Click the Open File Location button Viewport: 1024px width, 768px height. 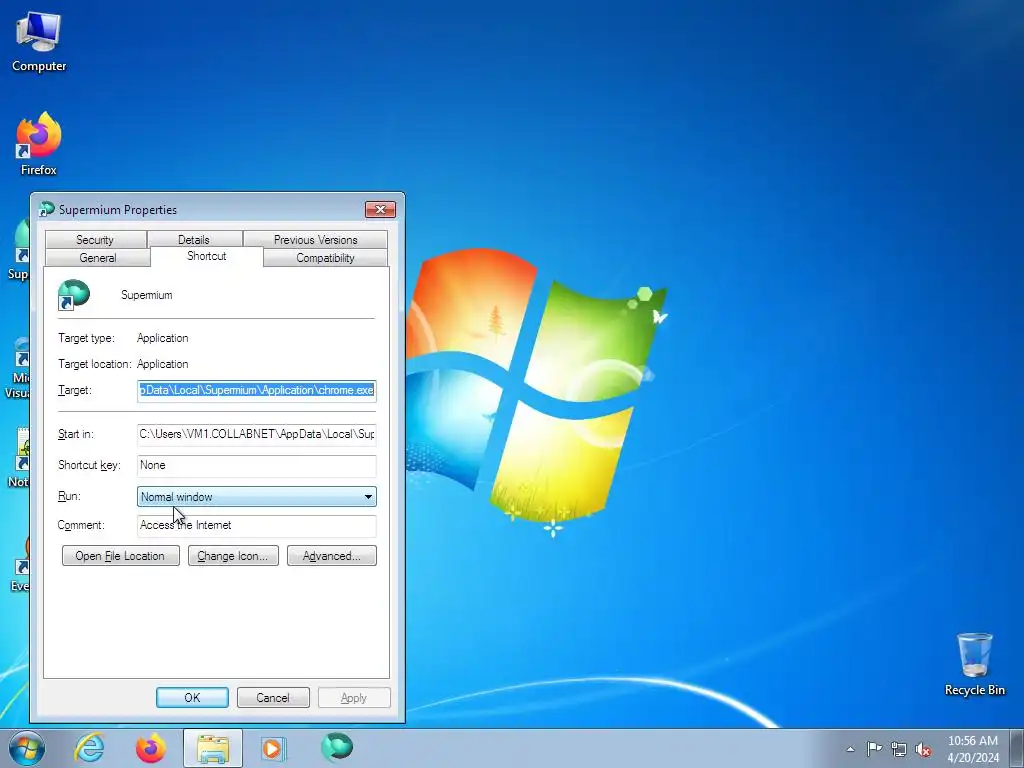click(120, 556)
